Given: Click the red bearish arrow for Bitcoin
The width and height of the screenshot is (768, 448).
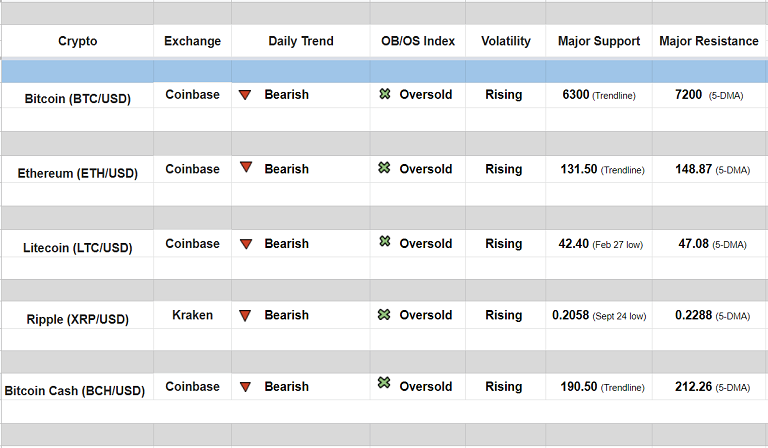Looking at the screenshot, I should (245, 95).
